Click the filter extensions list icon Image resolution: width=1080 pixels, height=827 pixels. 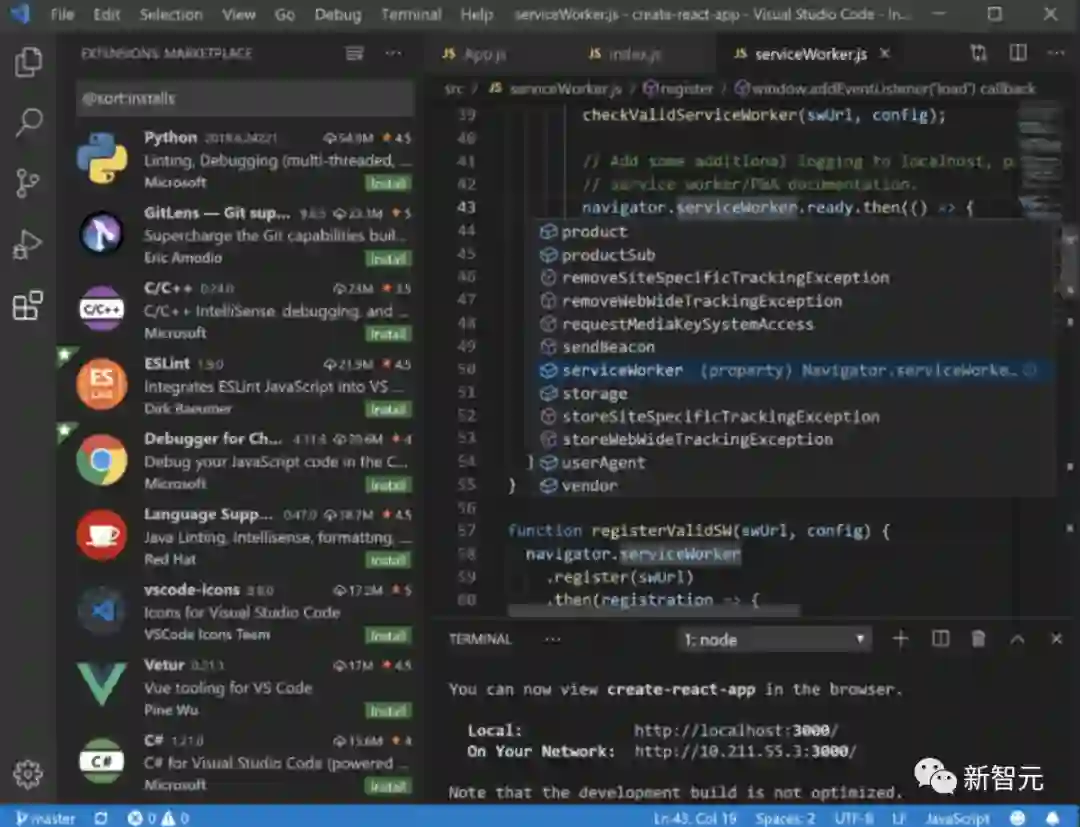point(355,53)
